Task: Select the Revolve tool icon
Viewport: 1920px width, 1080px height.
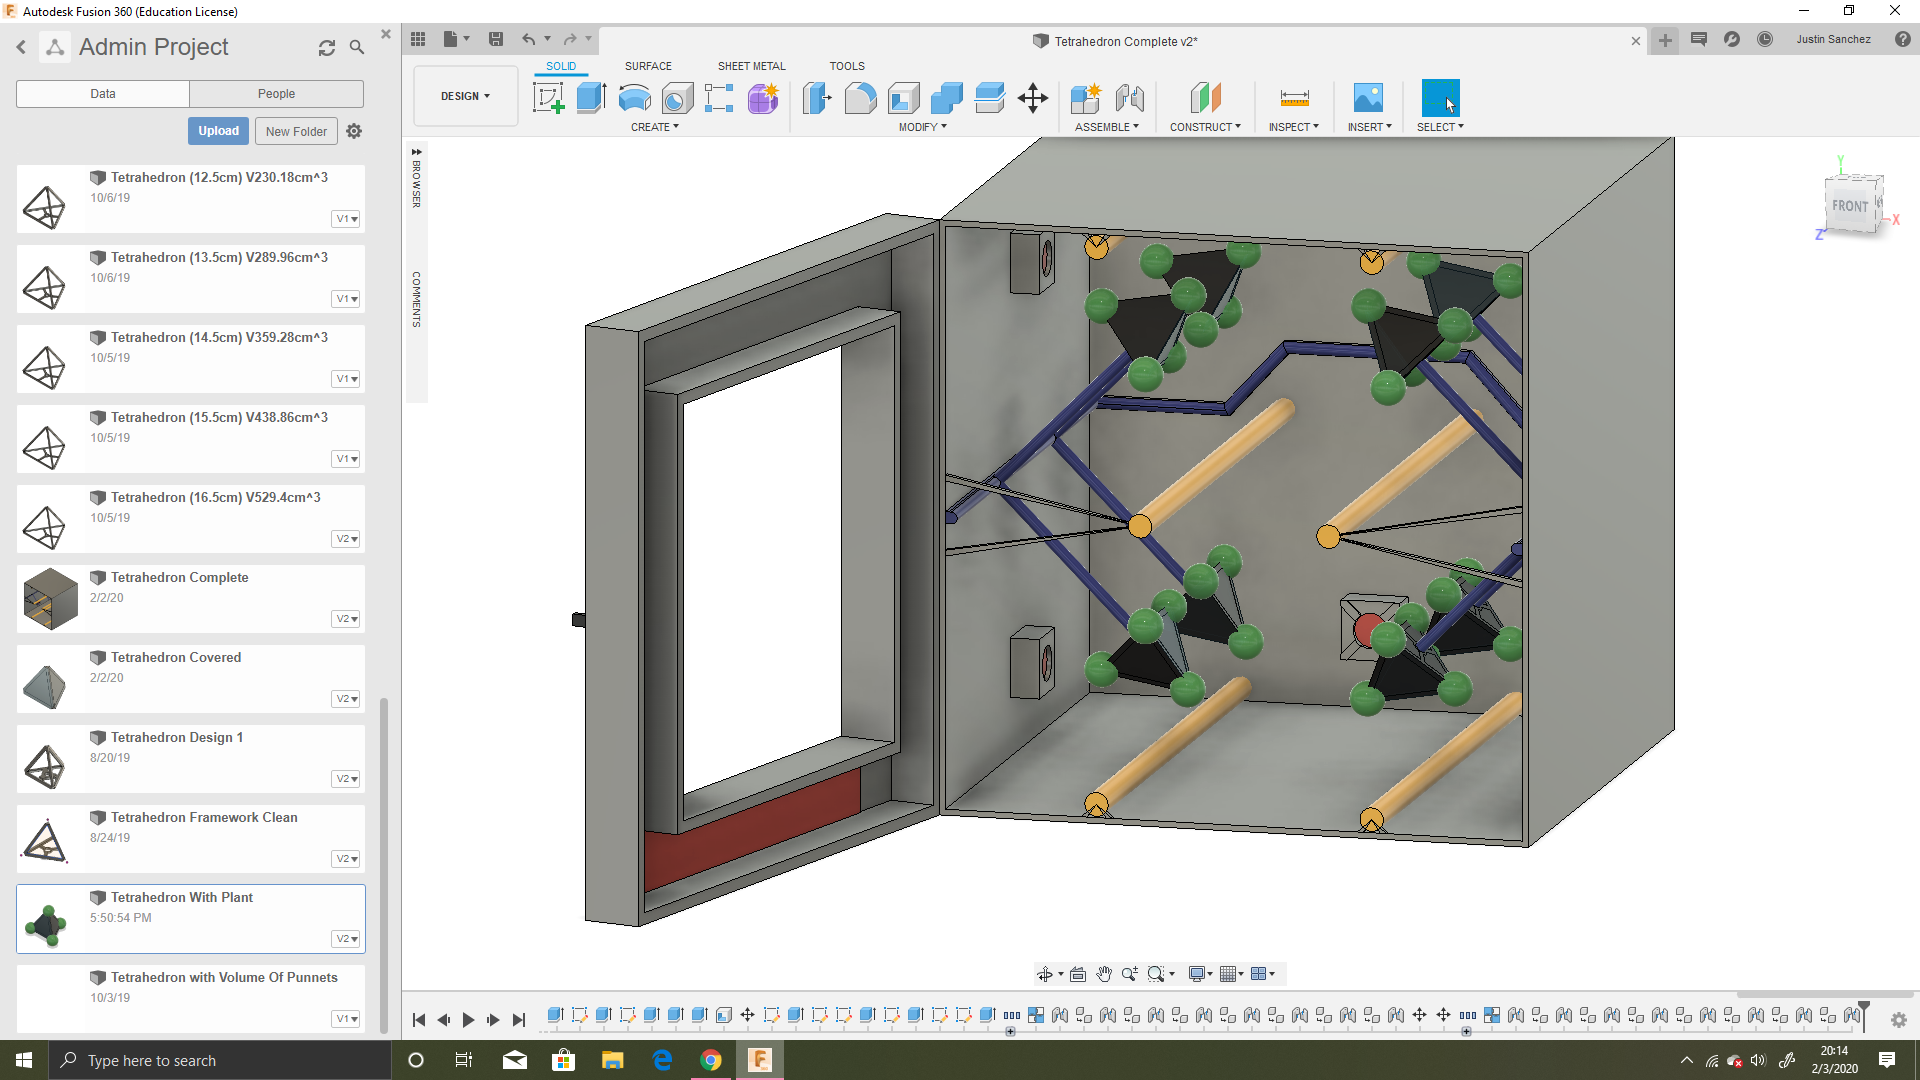Action: pyautogui.click(x=634, y=98)
